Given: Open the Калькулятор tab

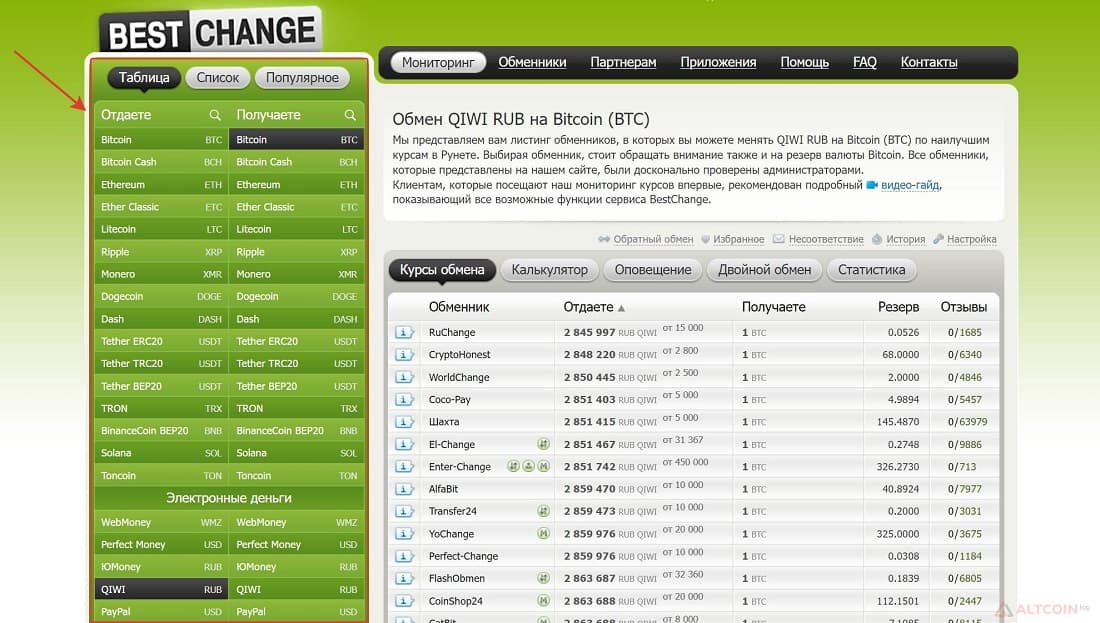Looking at the screenshot, I should (x=549, y=270).
